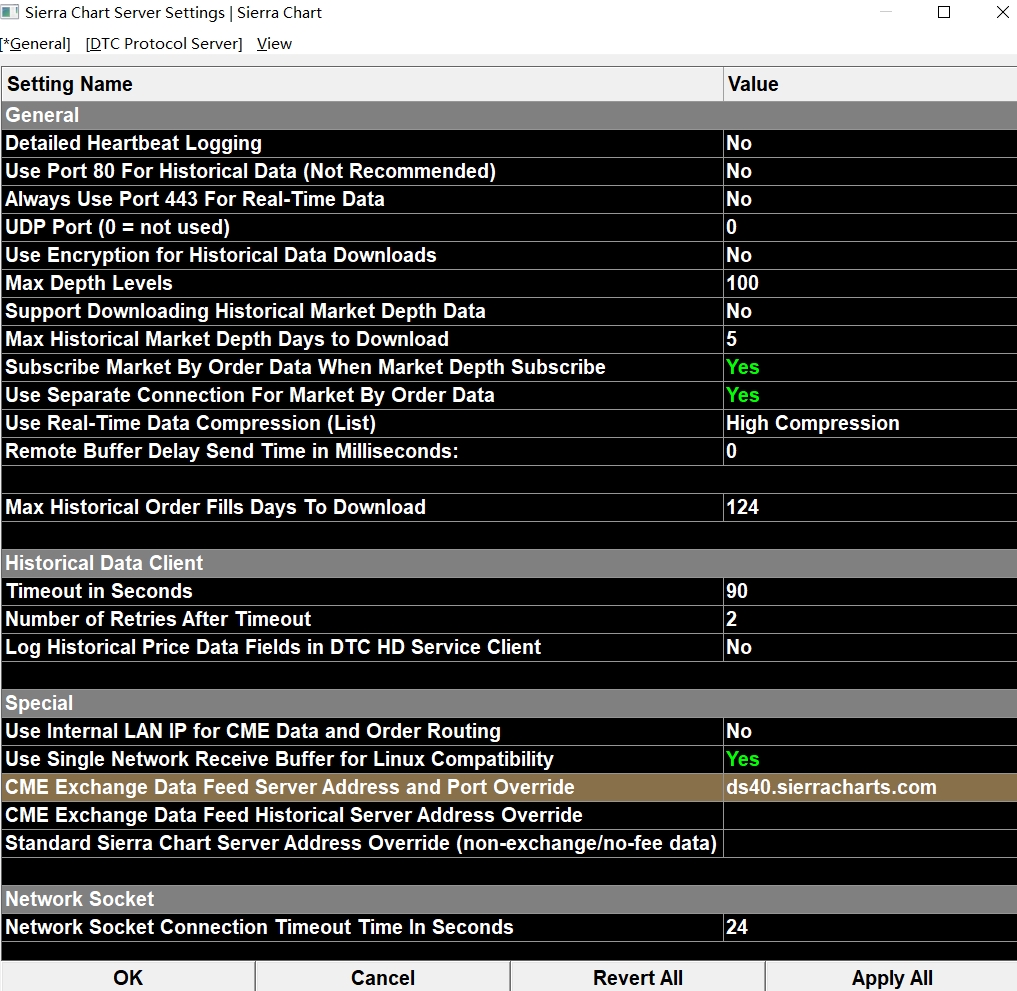This screenshot has width=1017, height=991.
Task: Open the General menu
Action: (36, 43)
